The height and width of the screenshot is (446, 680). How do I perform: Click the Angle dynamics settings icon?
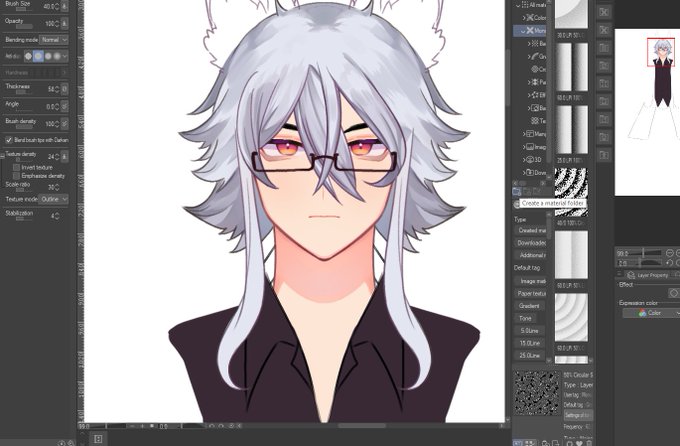click(64, 106)
